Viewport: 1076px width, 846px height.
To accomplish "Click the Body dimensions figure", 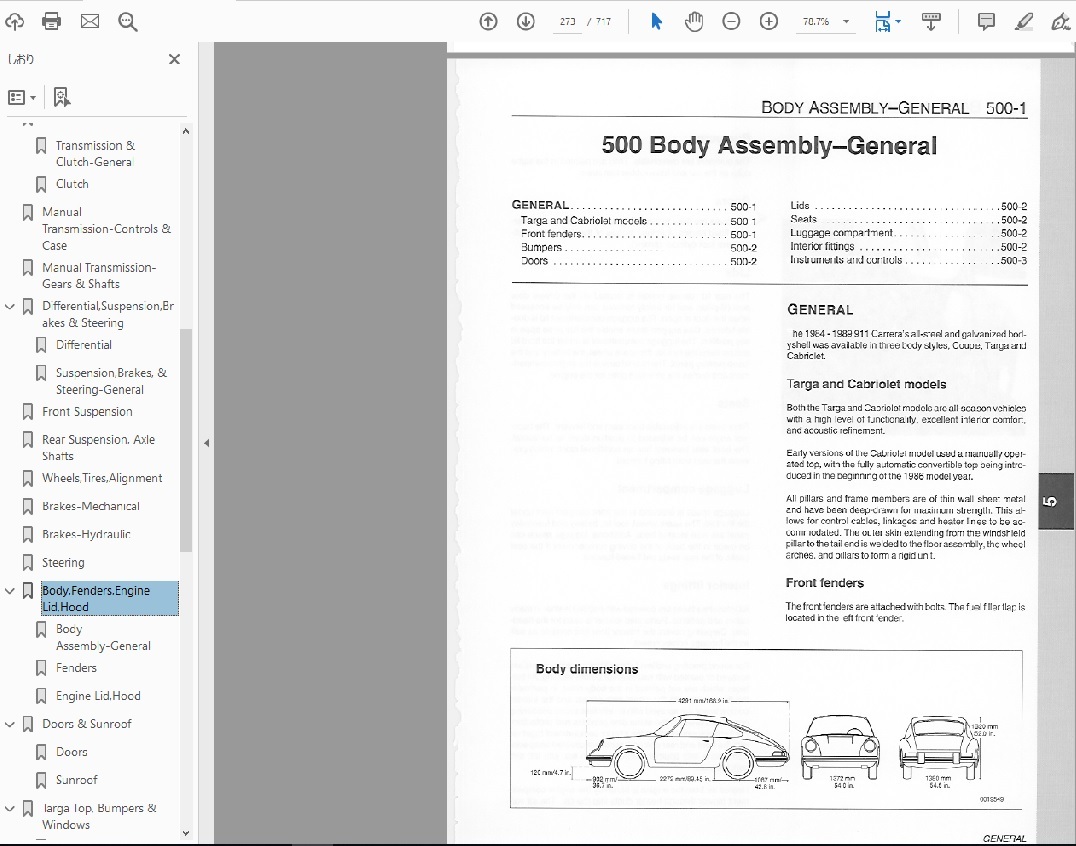I will tap(767, 729).
